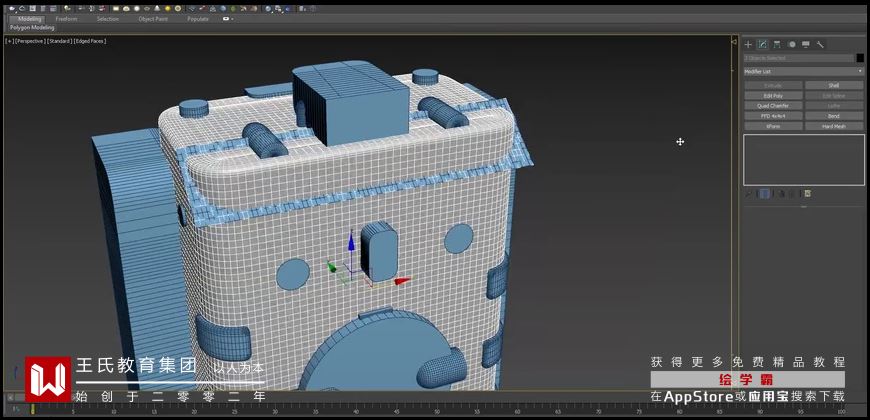Open the Create tab in command panel
870x420 pixels.
coord(748,44)
